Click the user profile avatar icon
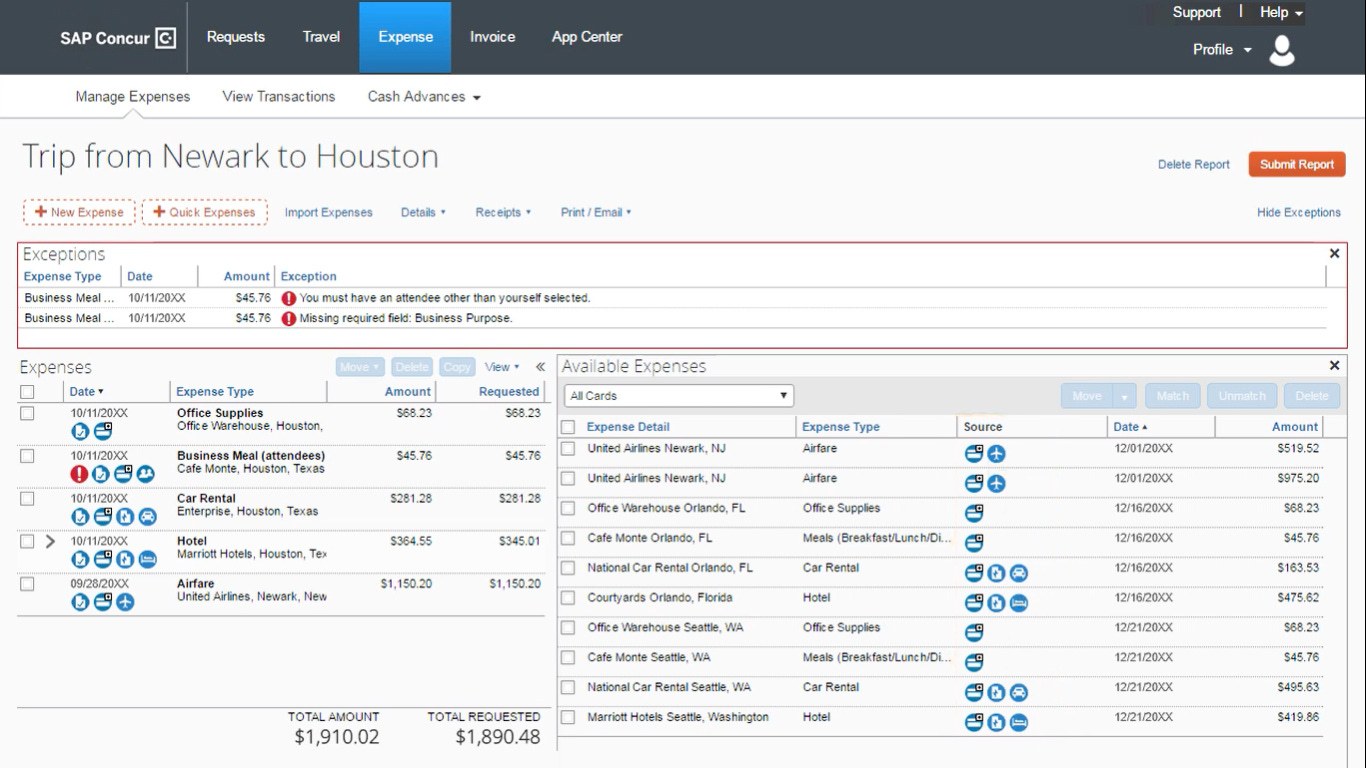 1281,50
